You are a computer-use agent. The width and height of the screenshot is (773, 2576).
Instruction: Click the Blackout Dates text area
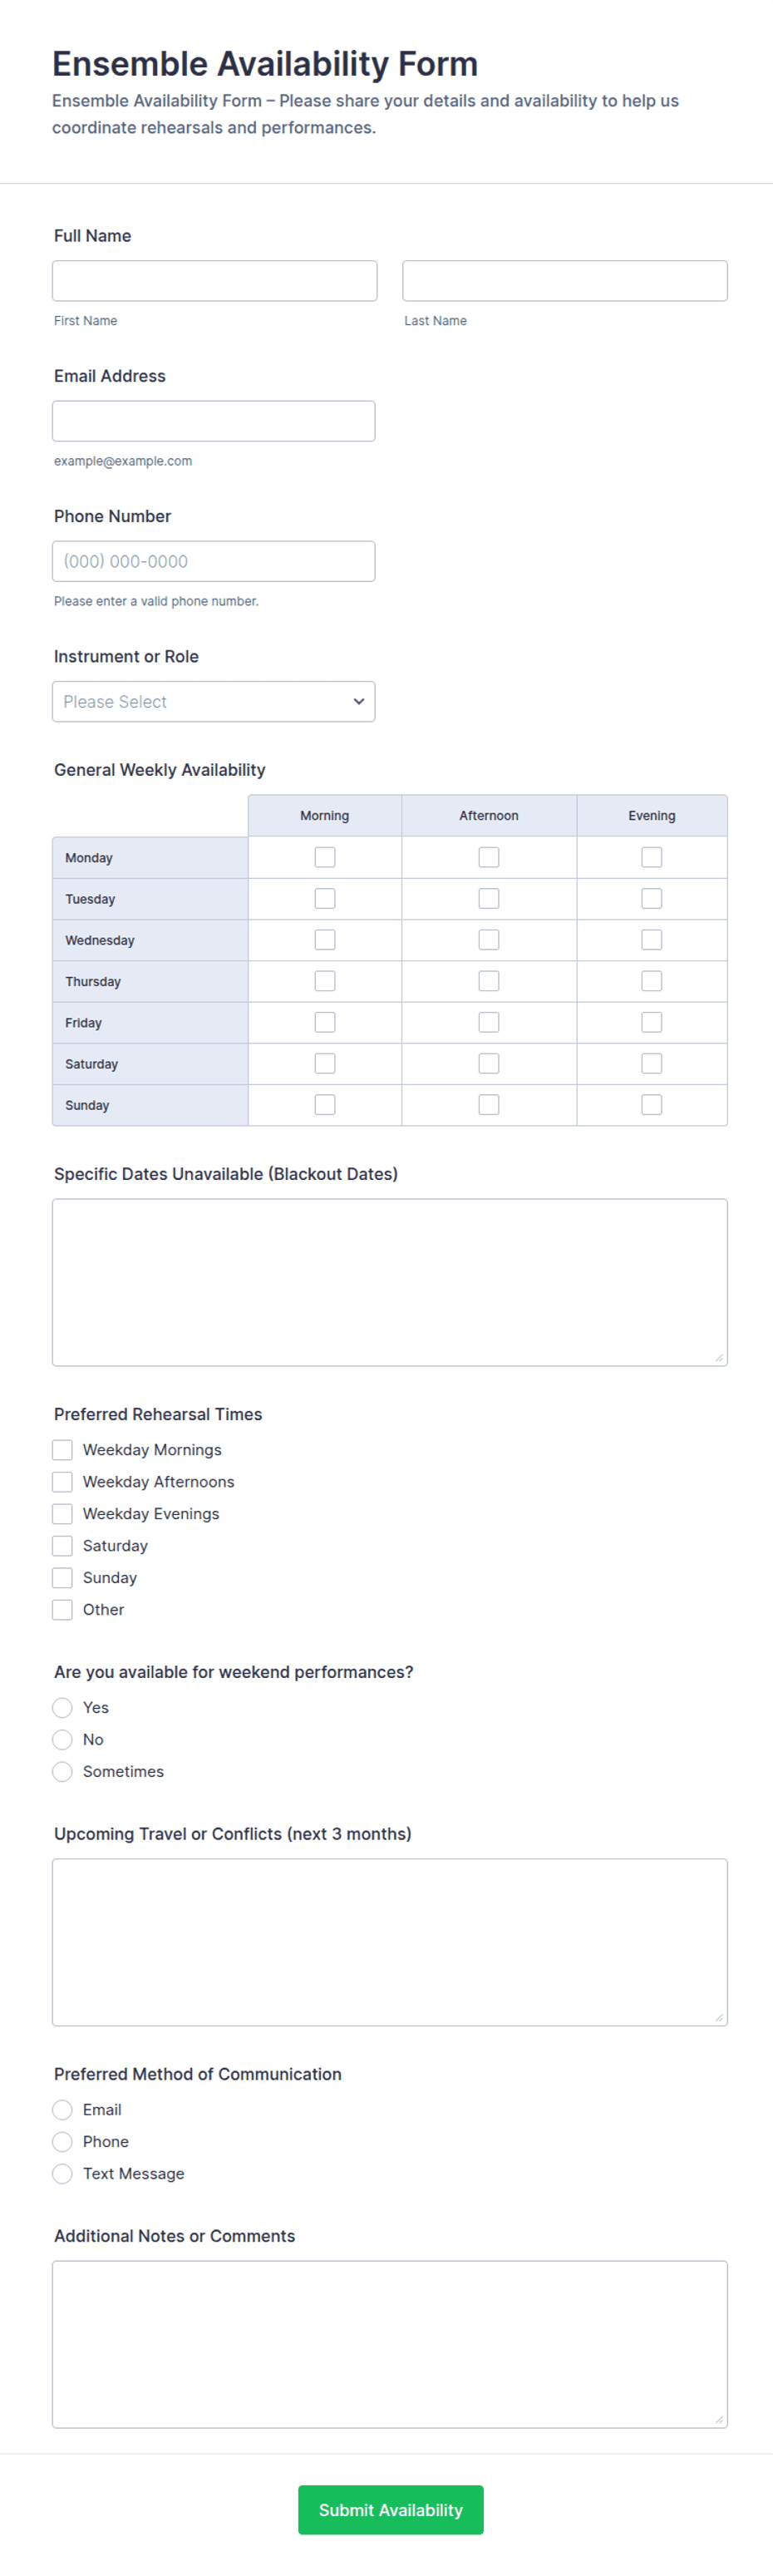pyautogui.click(x=389, y=1282)
